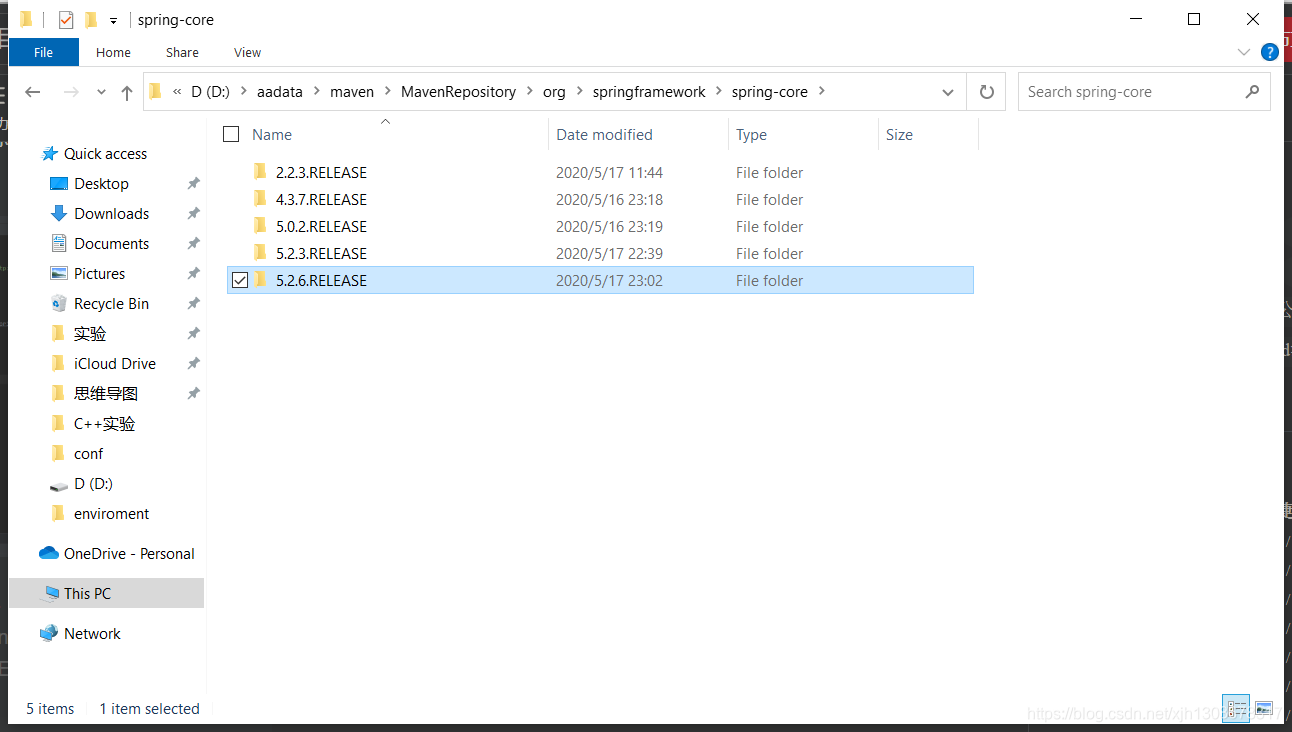Switch to Details view layout icon
Viewport: 1292px width, 732px height.
pos(1236,708)
